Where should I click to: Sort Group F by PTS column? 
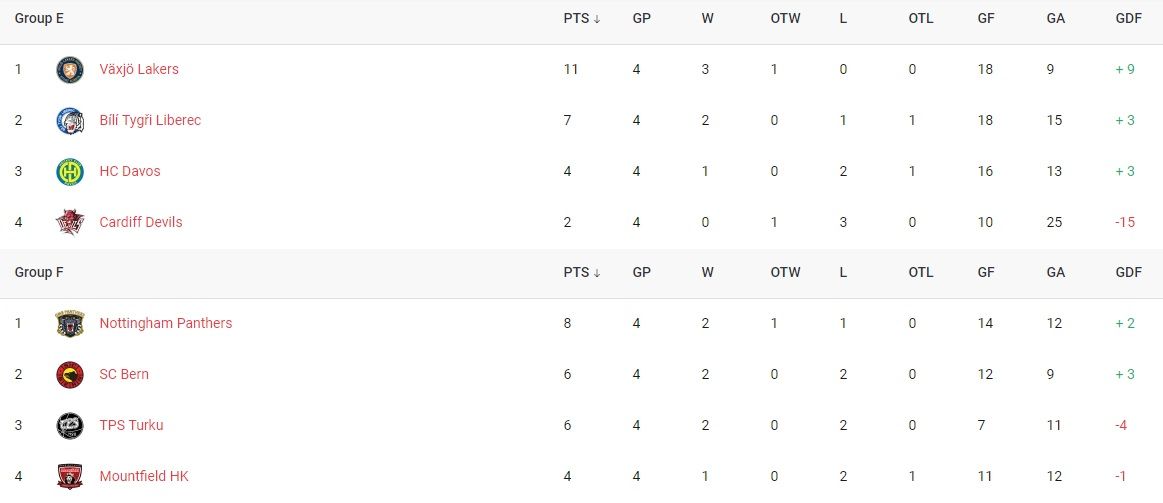pos(582,272)
